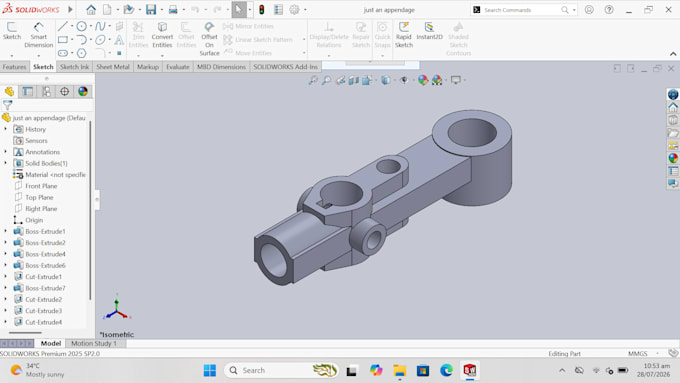The image size is (680, 383).
Task: Click Convert Entities tool
Action: [162, 35]
